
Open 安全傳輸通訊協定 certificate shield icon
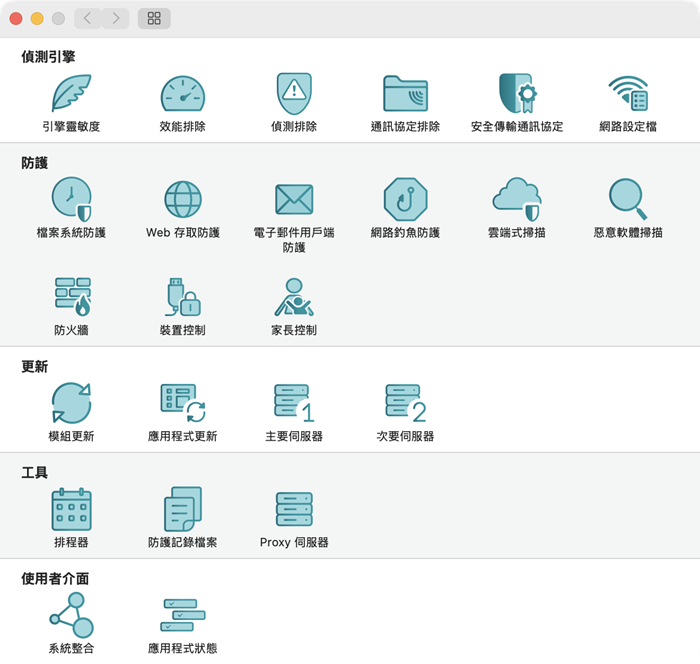coord(517,93)
